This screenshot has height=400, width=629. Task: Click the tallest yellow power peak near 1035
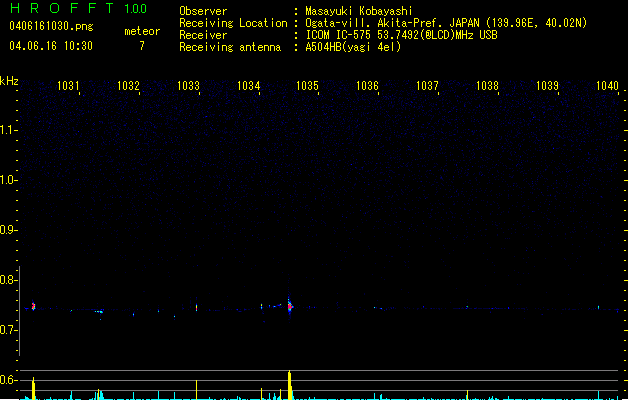(290, 385)
